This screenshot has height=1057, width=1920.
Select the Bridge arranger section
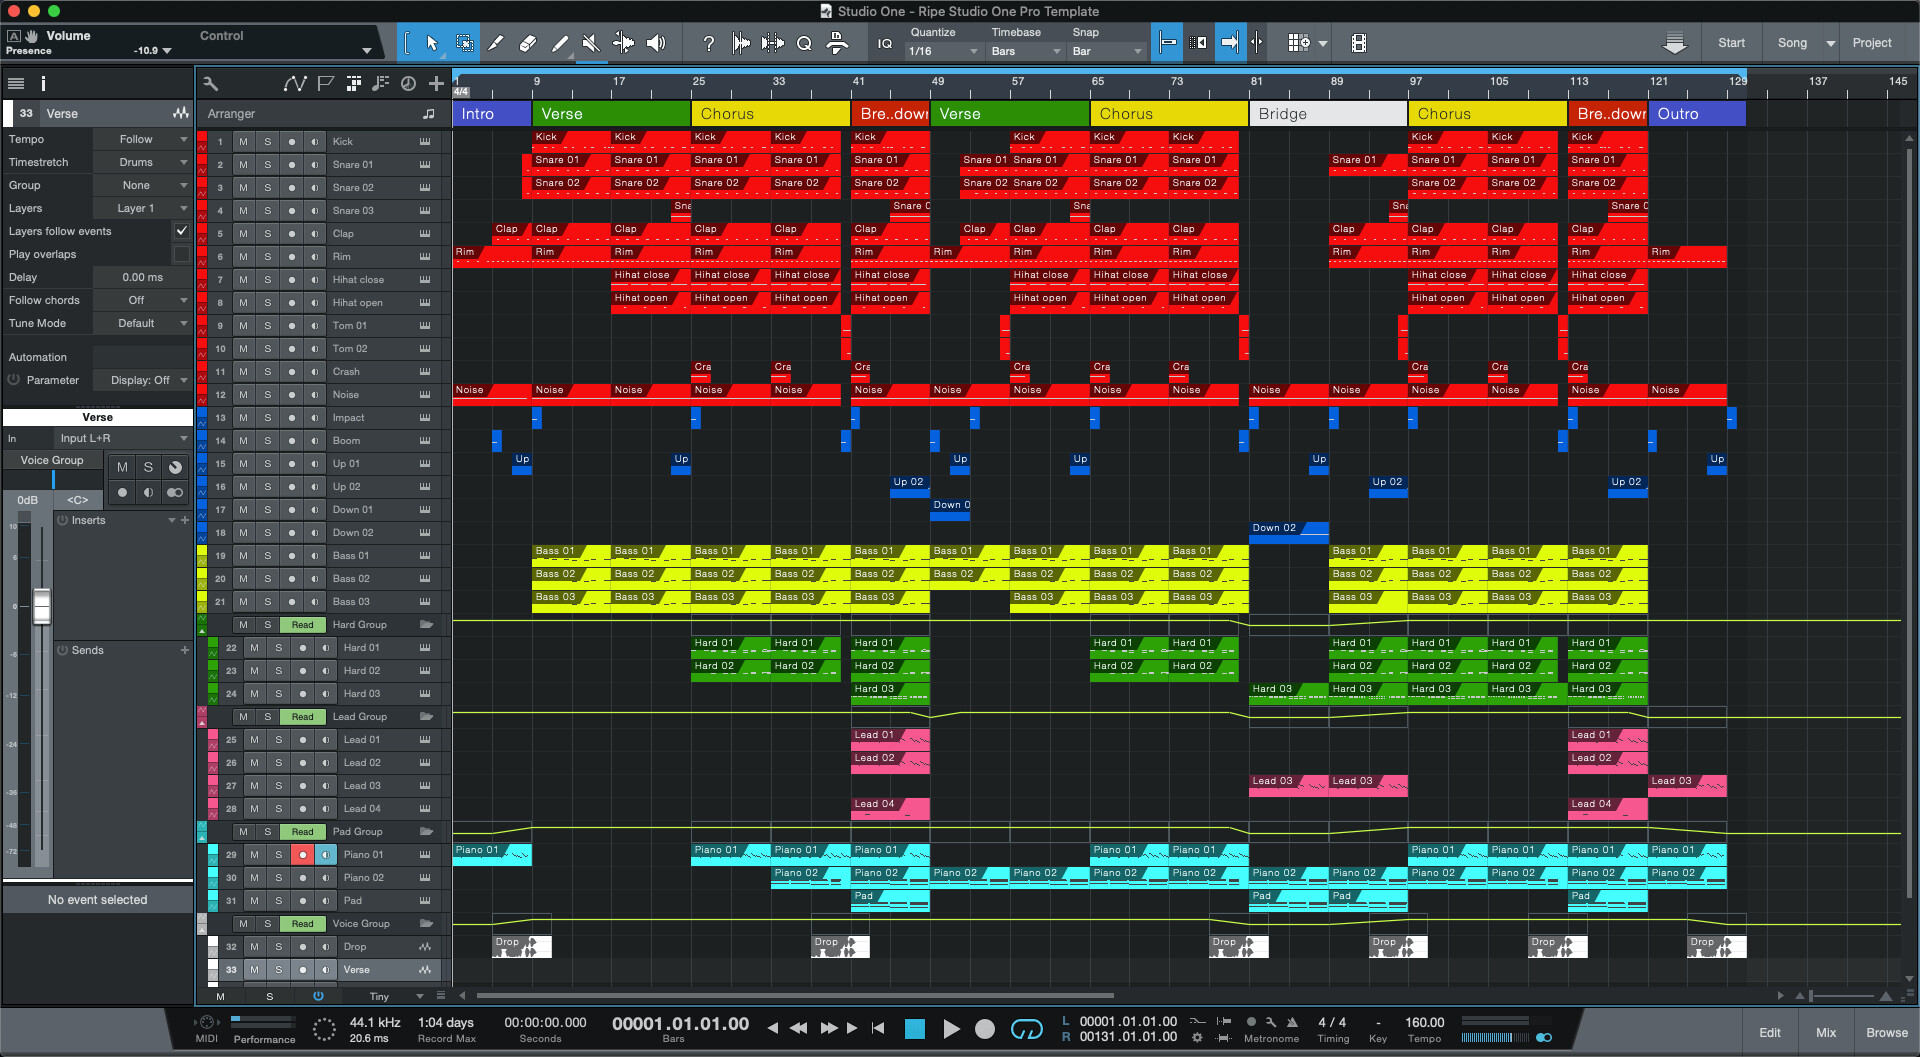pyautogui.click(x=1328, y=114)
